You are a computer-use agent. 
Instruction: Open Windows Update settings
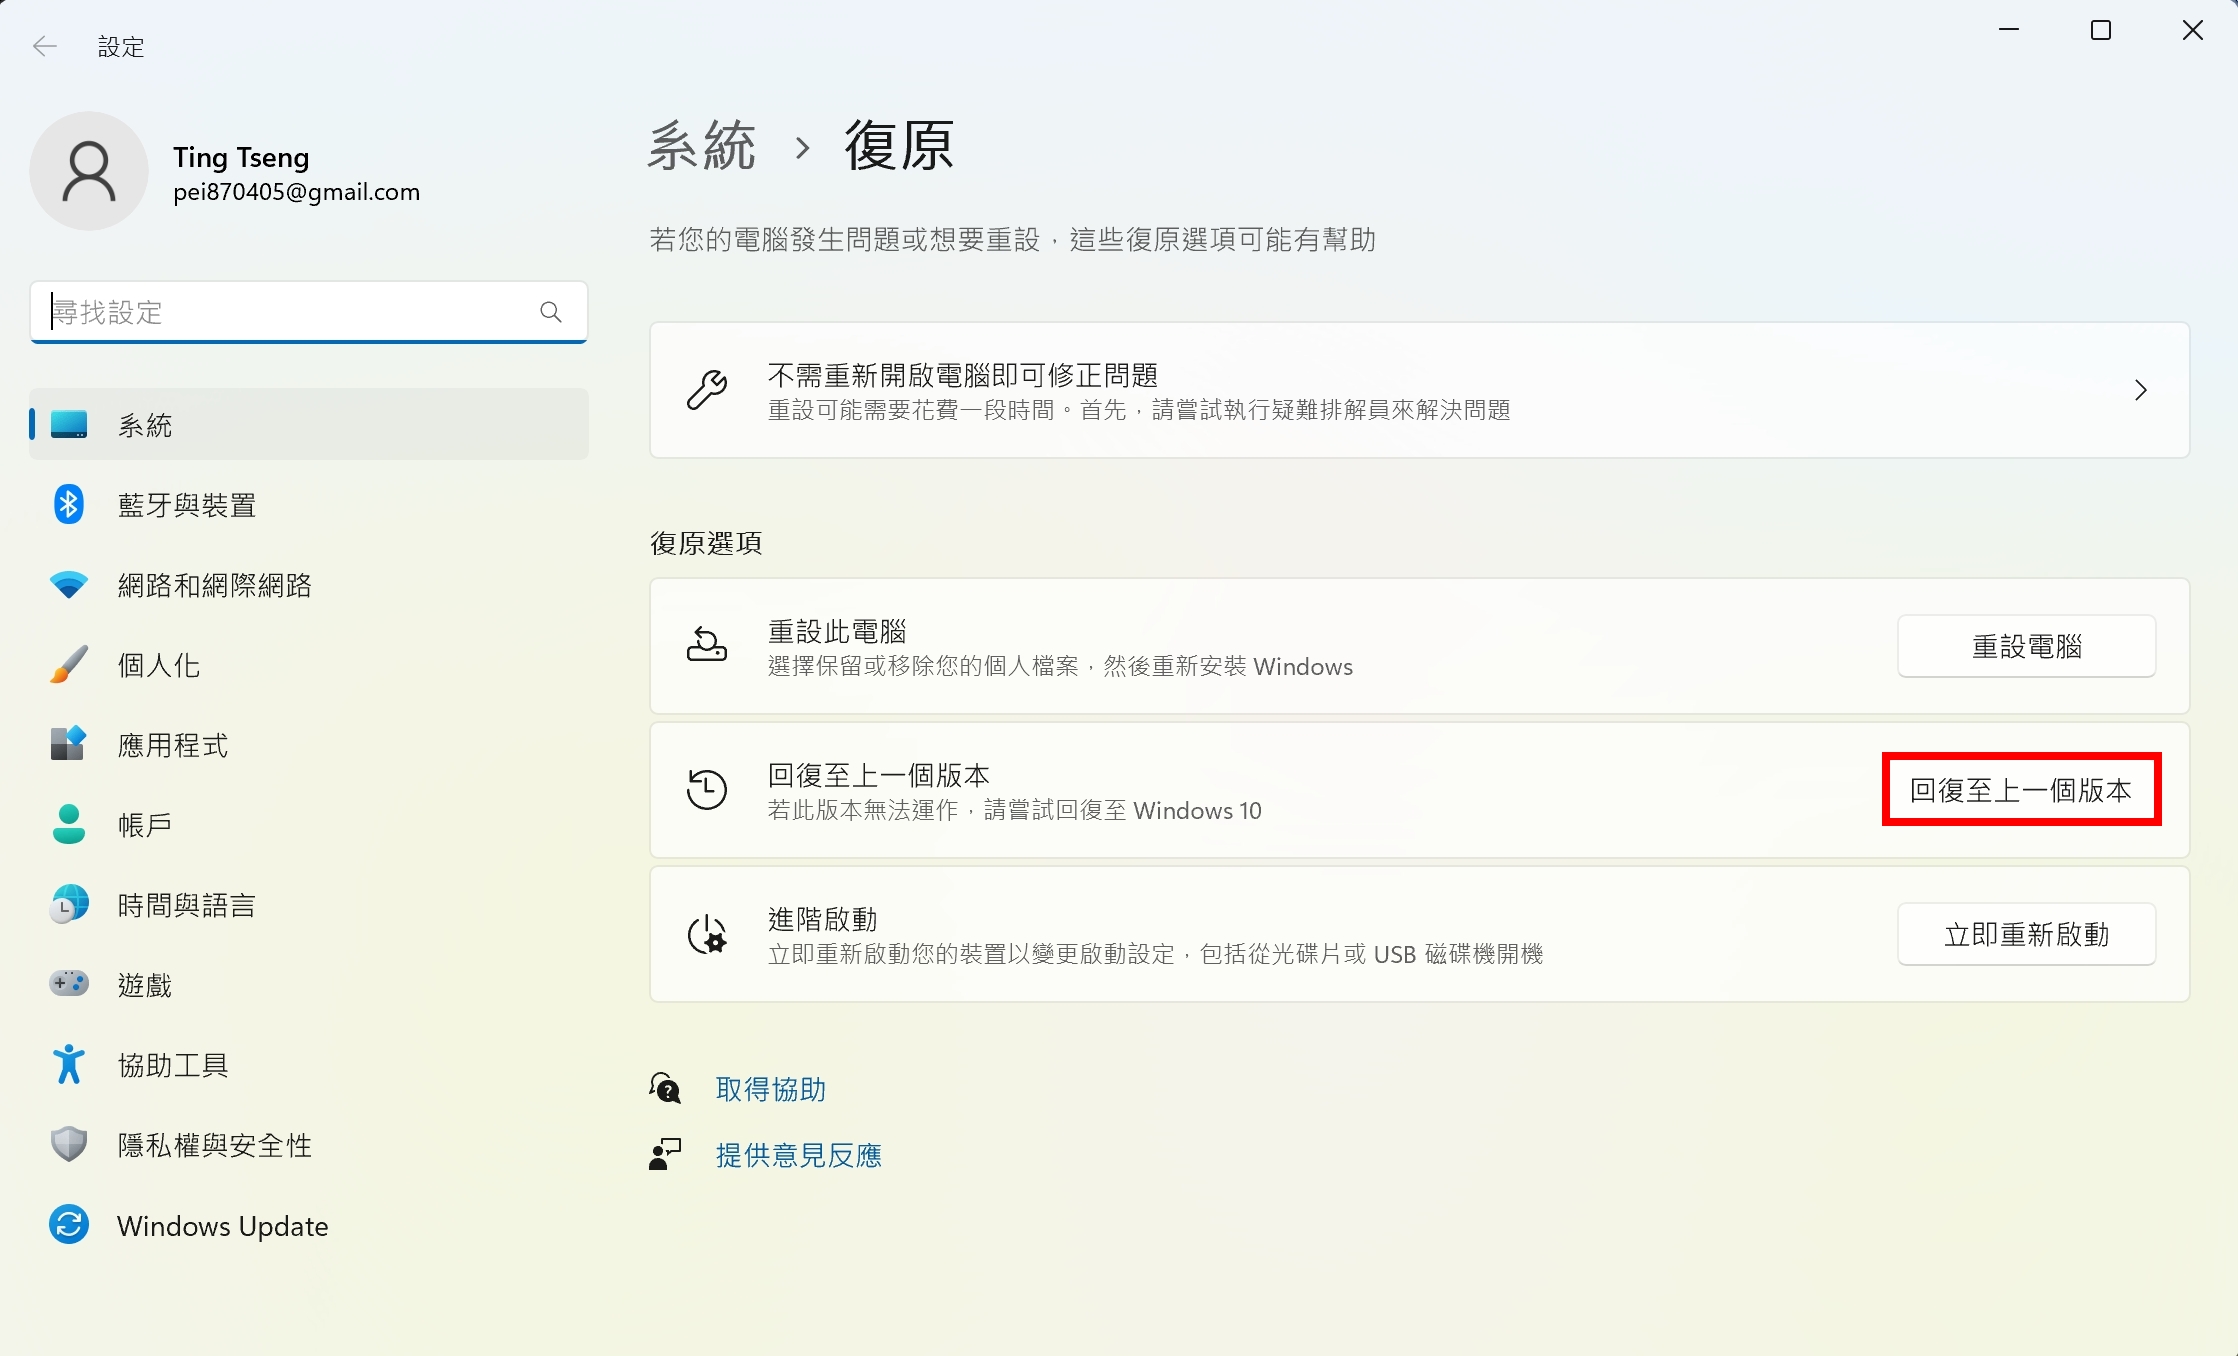309,1225
